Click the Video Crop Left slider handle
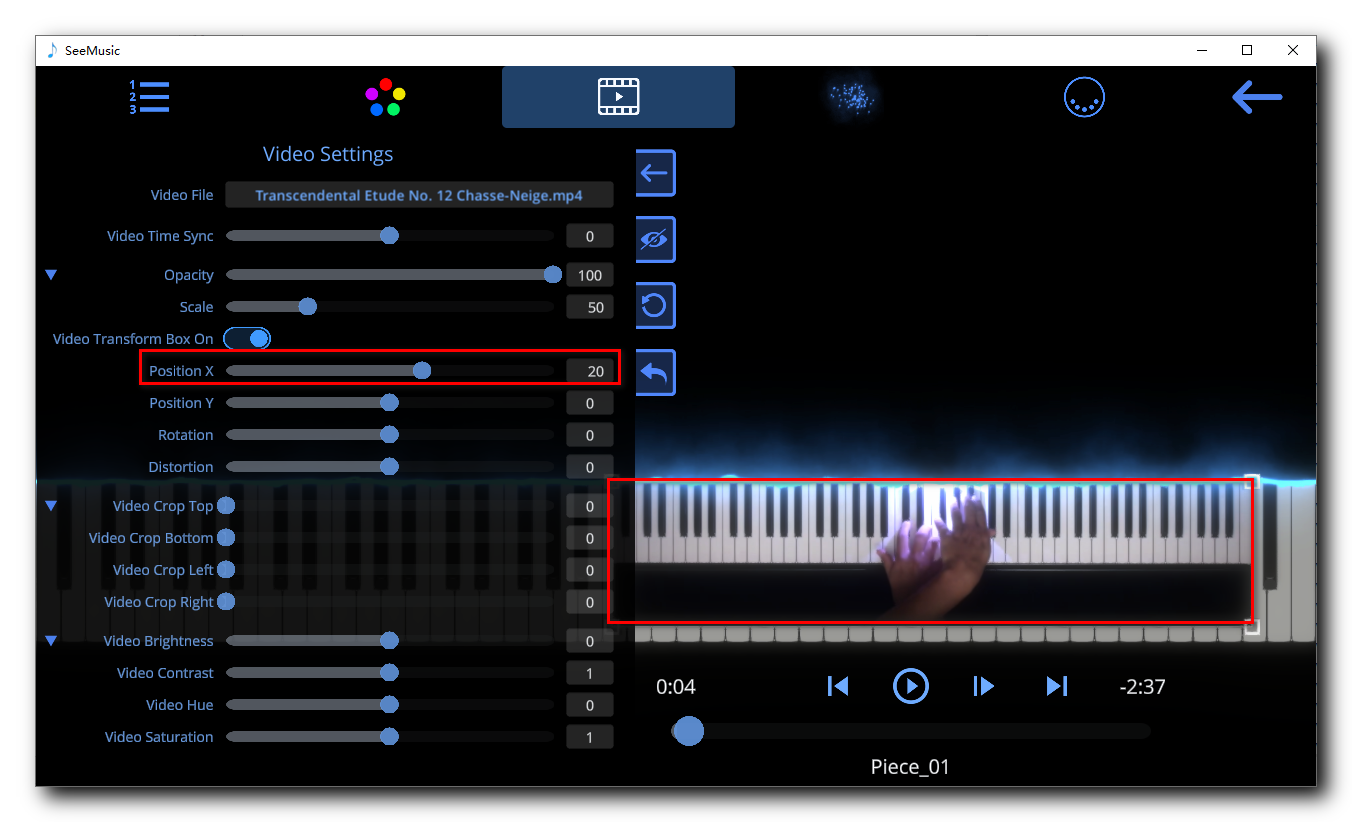Screen dimensions: 1352x822 pos(226,570)
